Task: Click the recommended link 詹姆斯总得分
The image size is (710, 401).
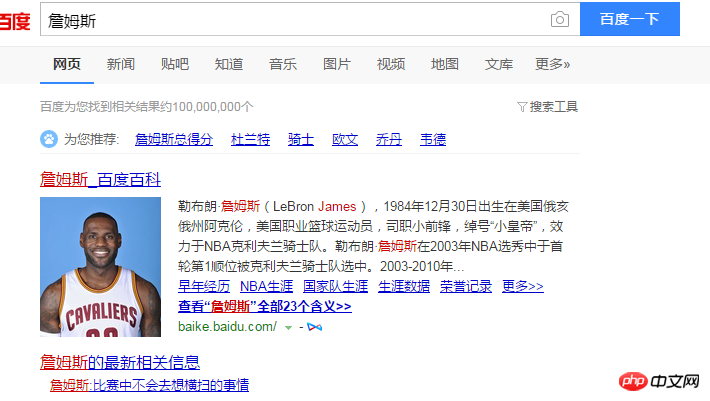Action: pyautogui.click(x=174, y=139)
